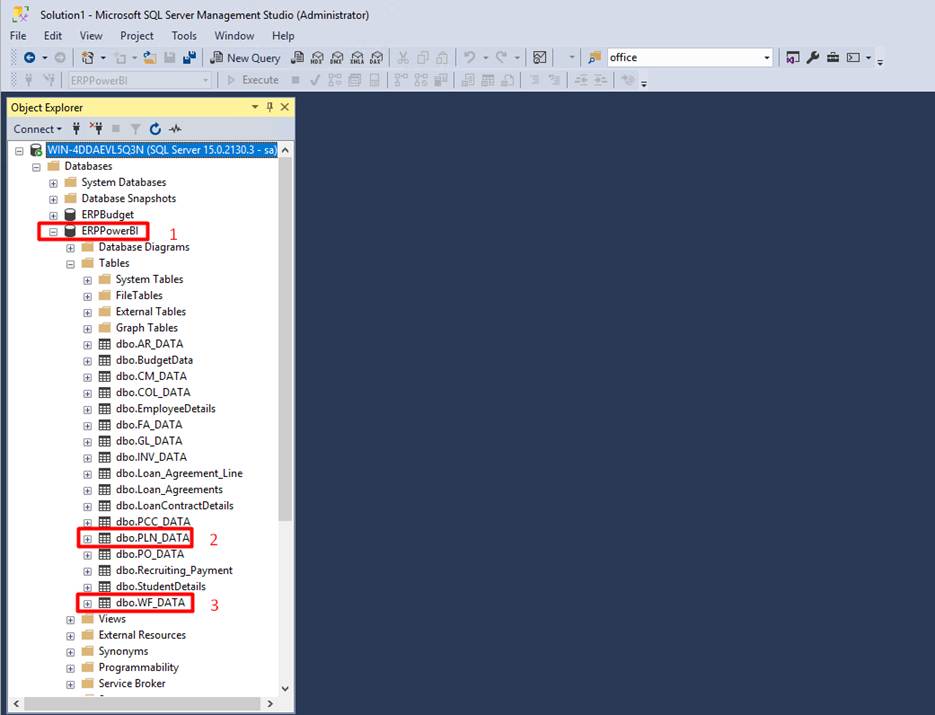Select the dbo.INV_DATA table
This screenshot has height=715, width=935.
[151, 457]
